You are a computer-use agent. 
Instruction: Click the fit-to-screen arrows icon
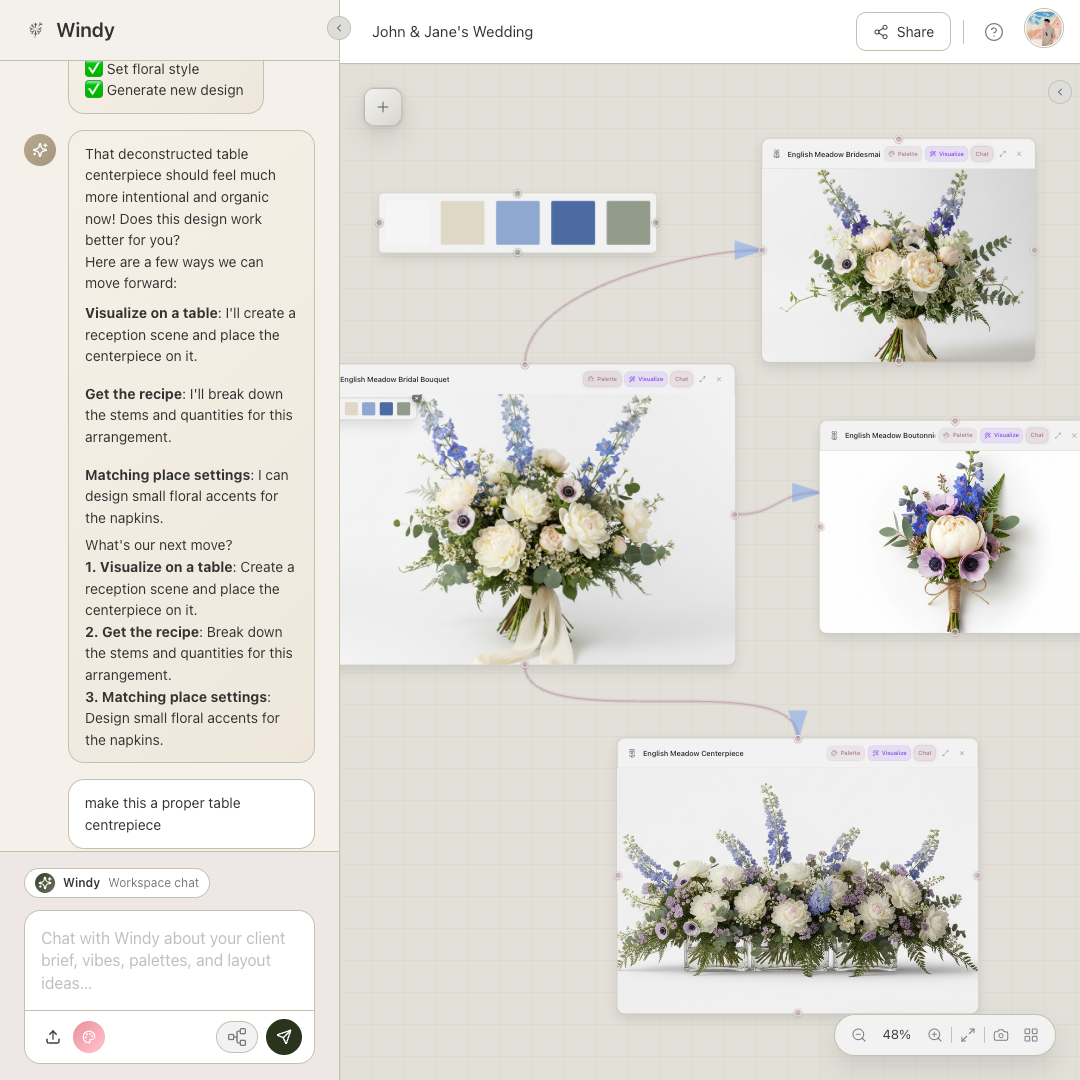pos(968,1035)
